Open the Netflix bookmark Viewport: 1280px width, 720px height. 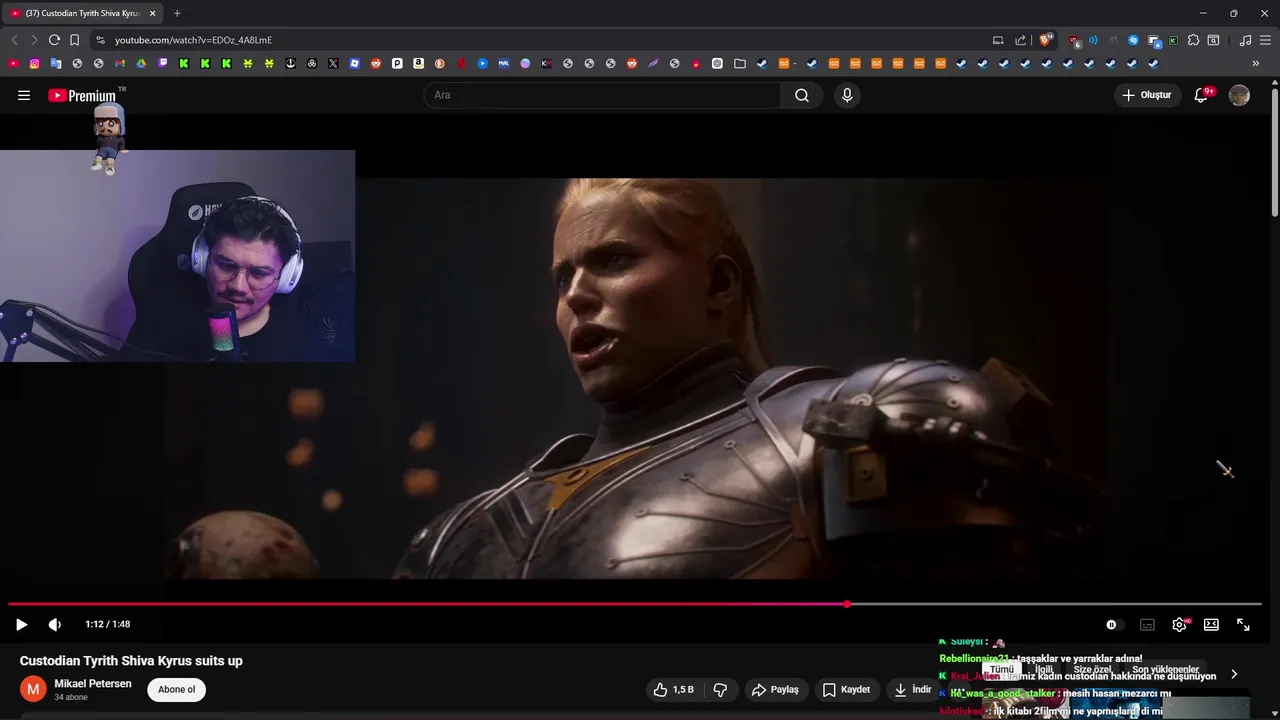click(461, 63)
